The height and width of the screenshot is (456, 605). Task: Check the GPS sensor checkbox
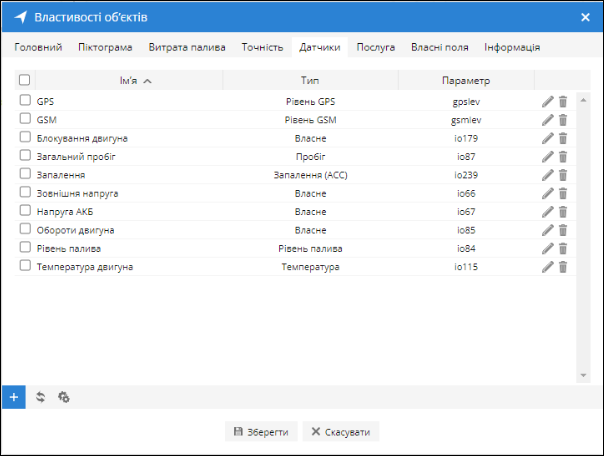[x=25, y=100]
